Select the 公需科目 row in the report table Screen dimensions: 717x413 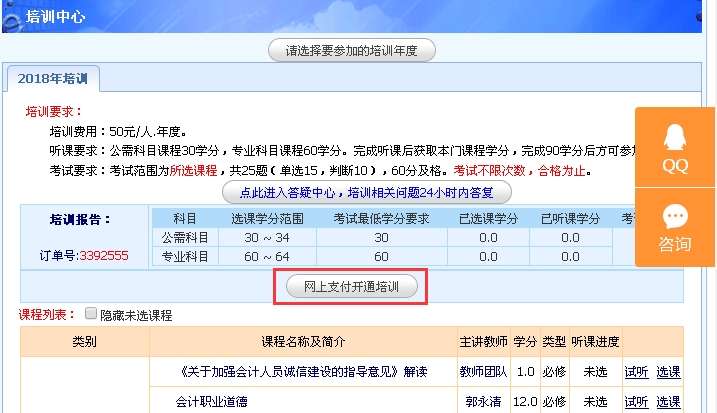coord(186,238)
